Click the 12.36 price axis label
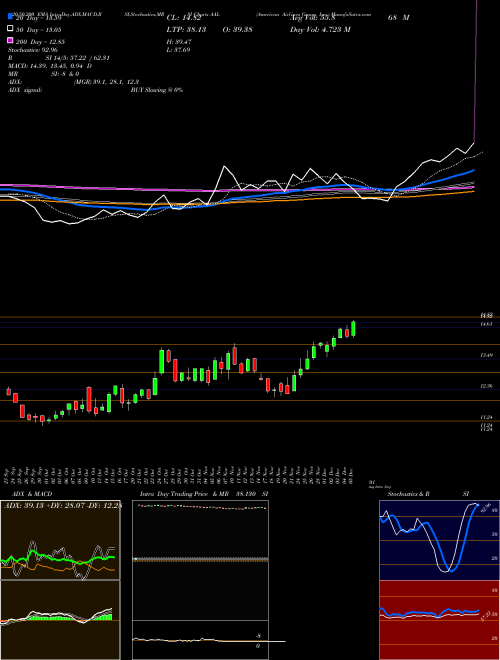This screenshot has width=500, height=660. 486,386
